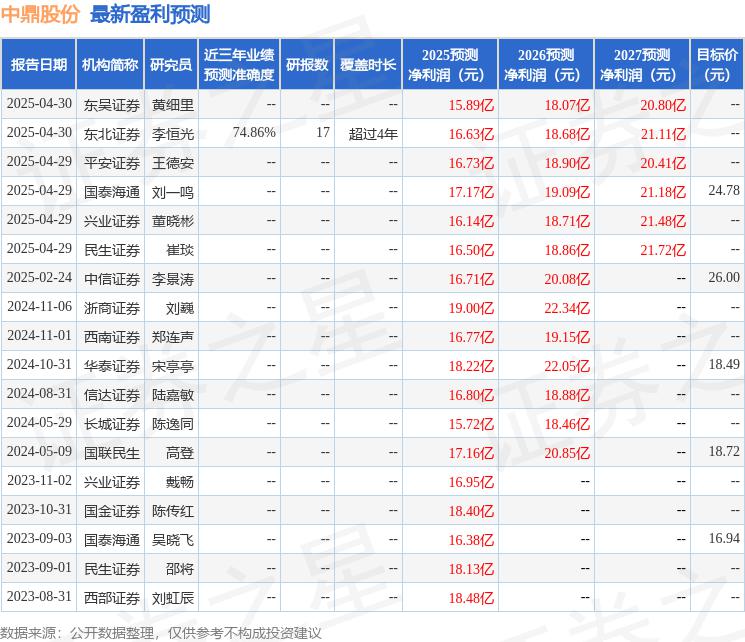Click accuracy value 74.86%
This screenshot has height=642, width=745.
click(254, 133)
